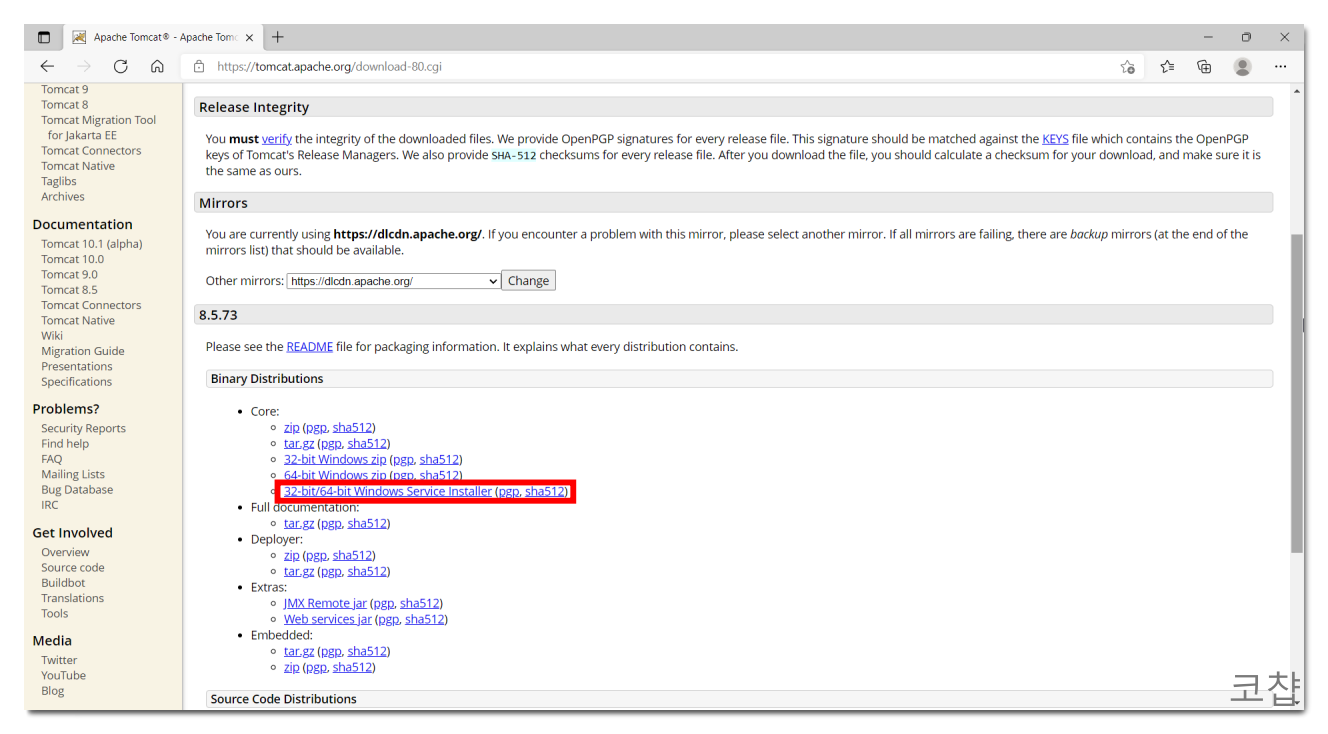The height and width of the screenshot is (734, 1328).
Task: Open the KEYS file link
Action: (1055, 139)
